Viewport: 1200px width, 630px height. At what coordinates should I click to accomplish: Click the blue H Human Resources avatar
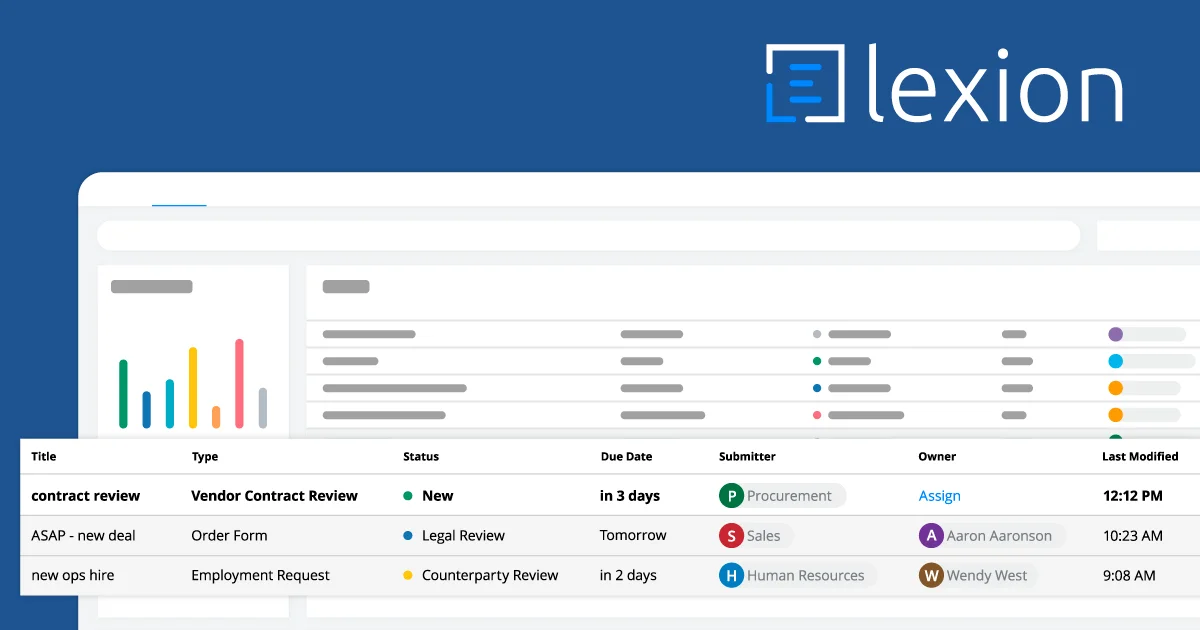(x=731, y=576)
